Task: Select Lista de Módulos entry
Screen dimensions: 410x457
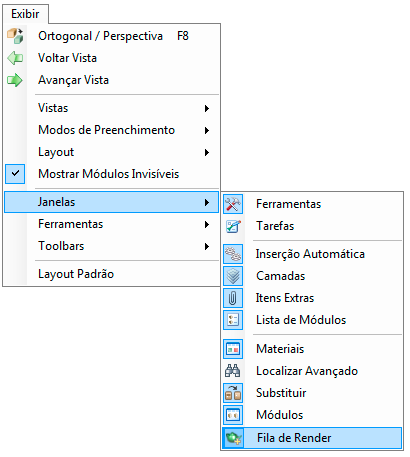Action: [312, 320]
